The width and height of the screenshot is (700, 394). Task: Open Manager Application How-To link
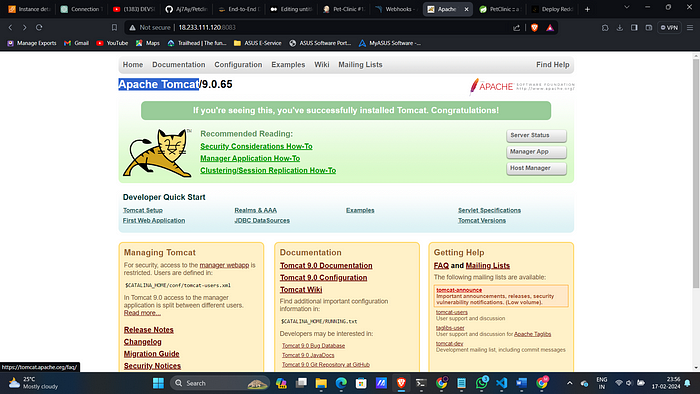pos(250,158)
